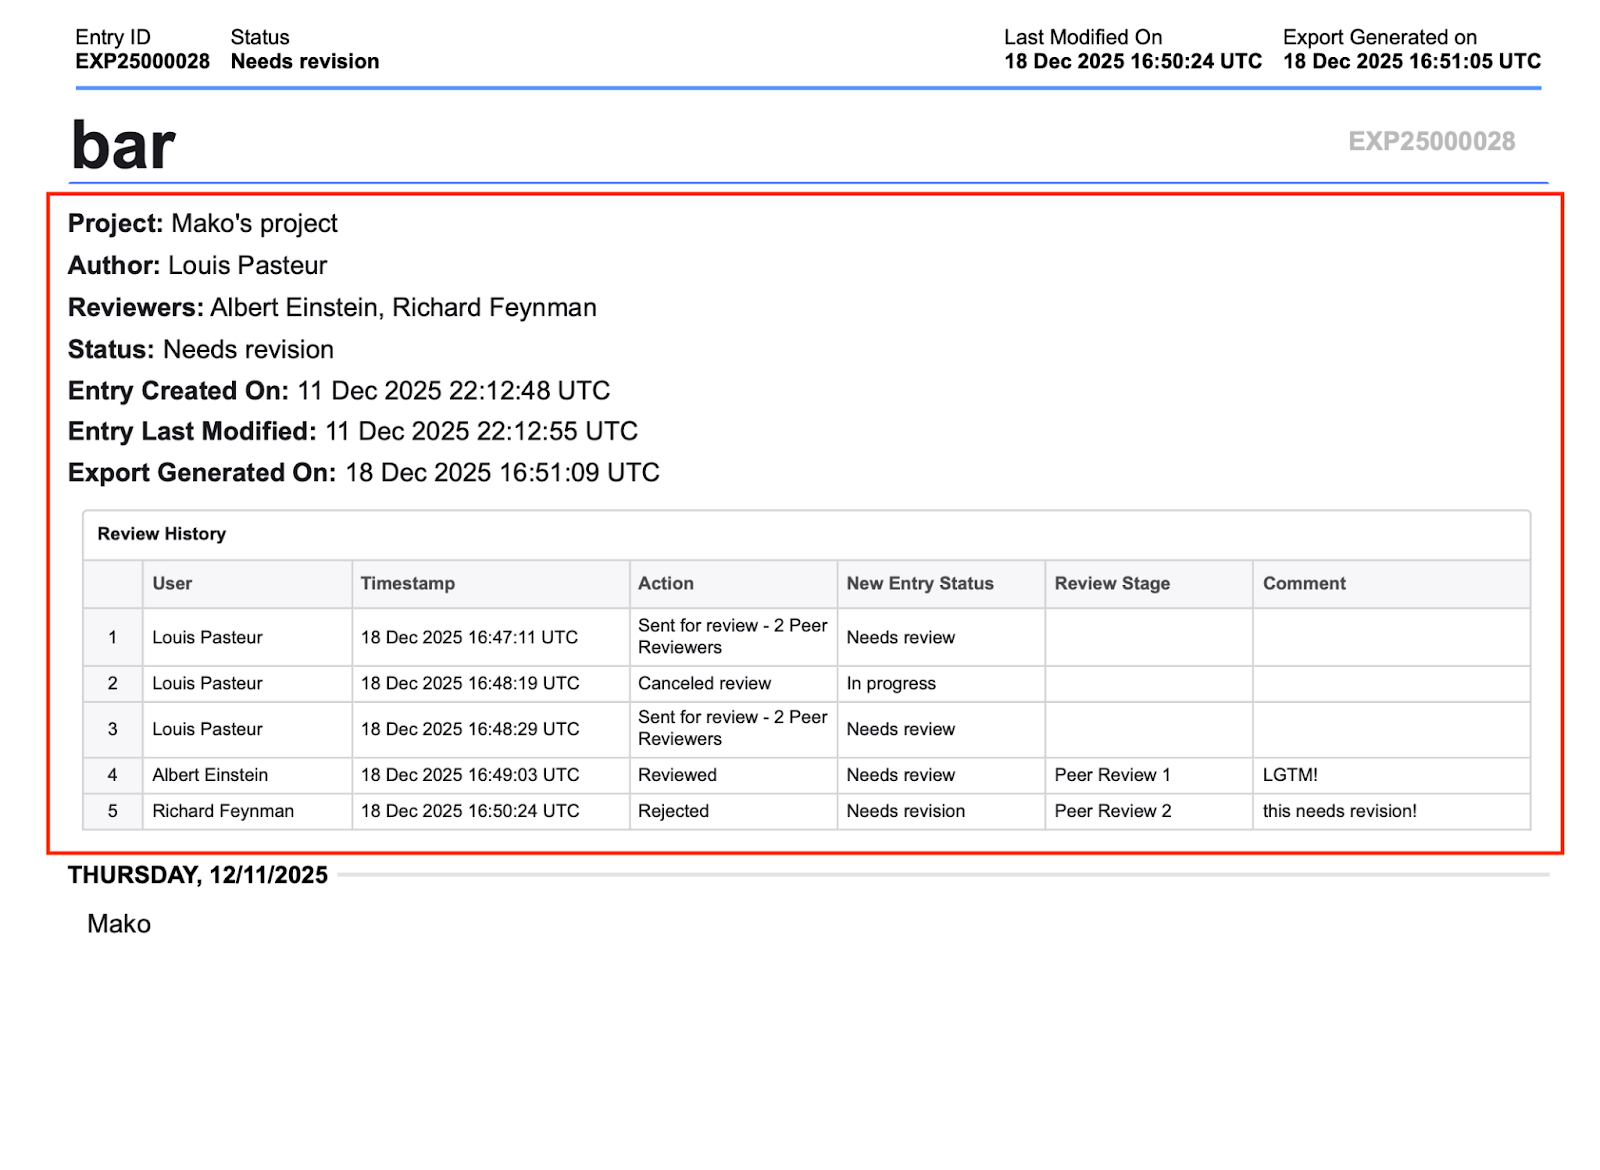The image size is (1600, 1170).
Task: Click the Review Stage column header
Action: (x=1111, y=584)
